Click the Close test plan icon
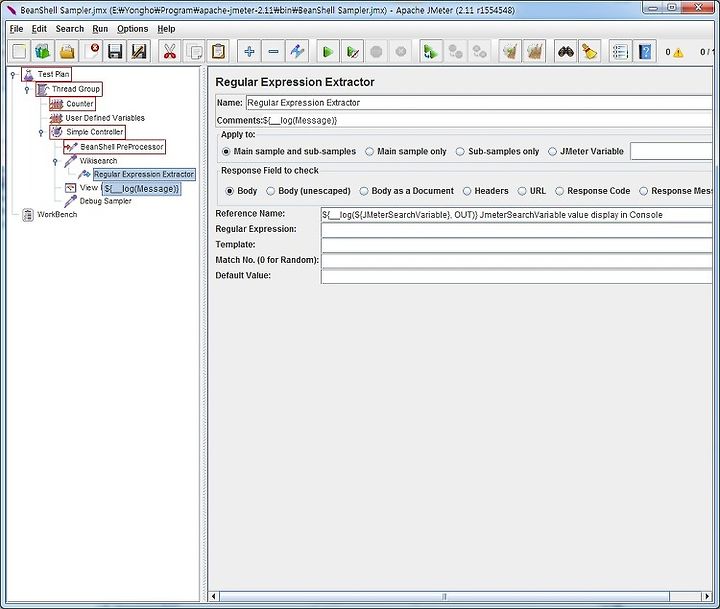 (91, 51)
